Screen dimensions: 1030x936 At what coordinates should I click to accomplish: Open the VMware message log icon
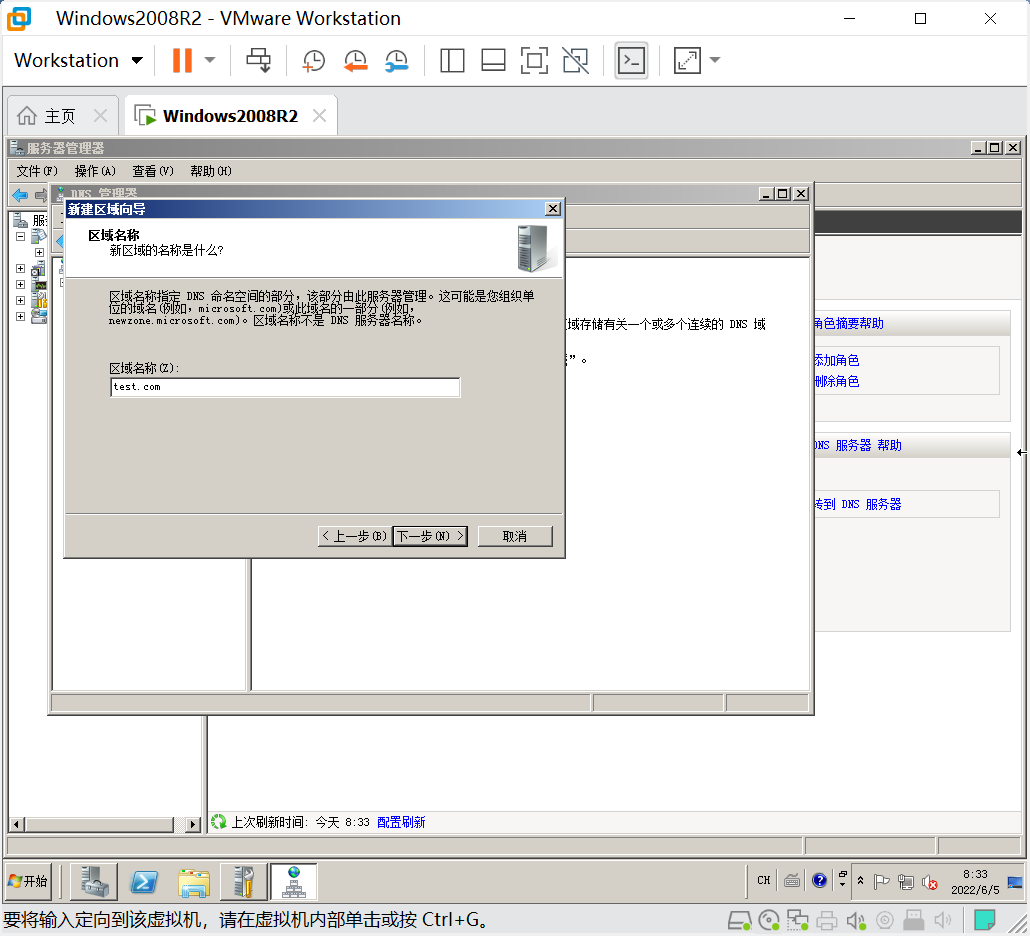[x=984, y=920]
